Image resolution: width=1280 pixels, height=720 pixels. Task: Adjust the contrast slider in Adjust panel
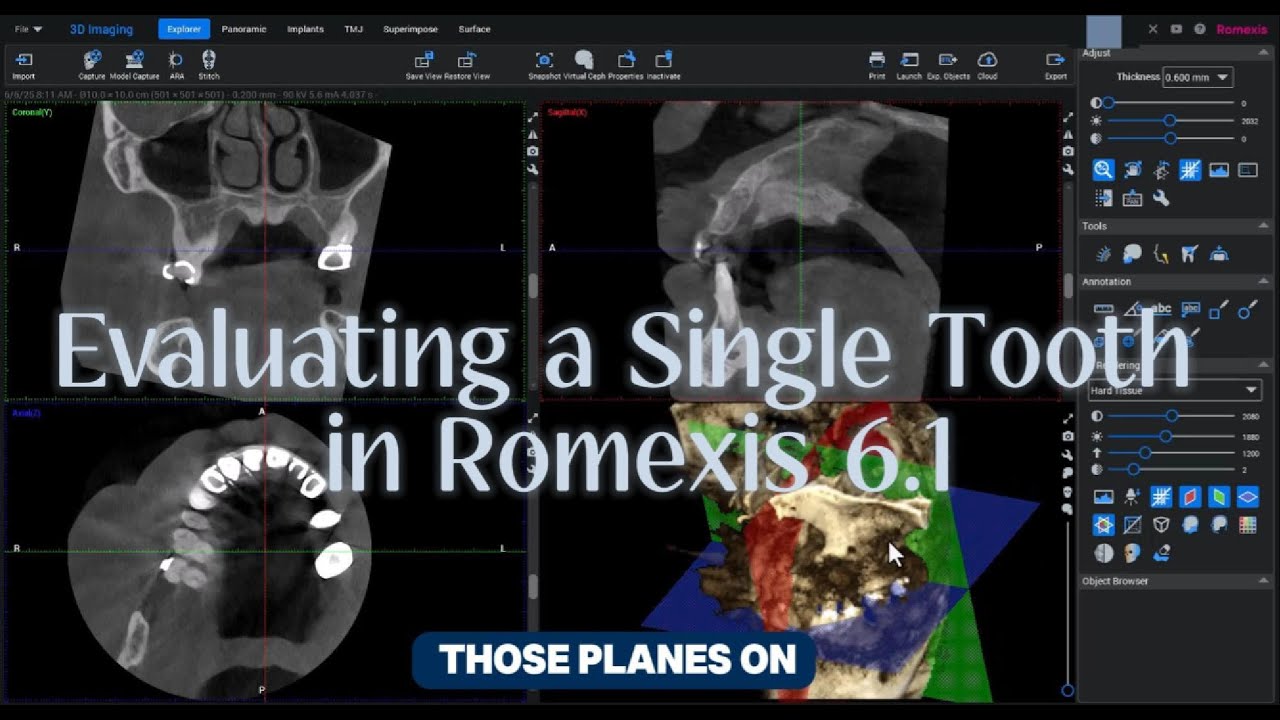point(1170,103)
